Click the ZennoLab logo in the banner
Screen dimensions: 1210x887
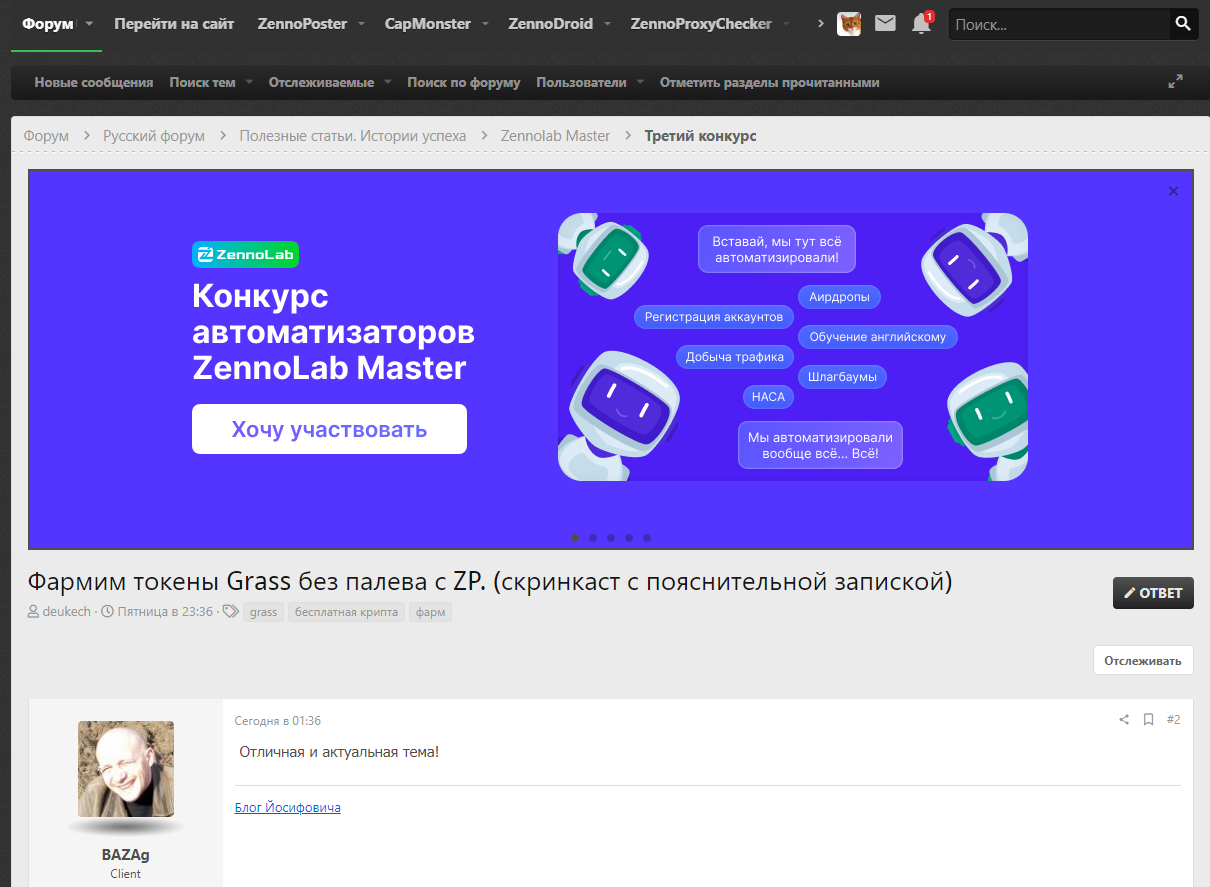click(x=245, y=255)
